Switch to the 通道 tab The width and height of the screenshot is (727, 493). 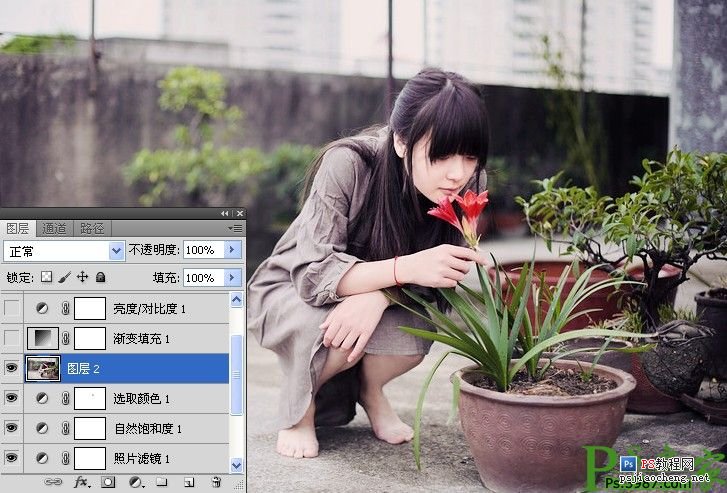(54, 228)
